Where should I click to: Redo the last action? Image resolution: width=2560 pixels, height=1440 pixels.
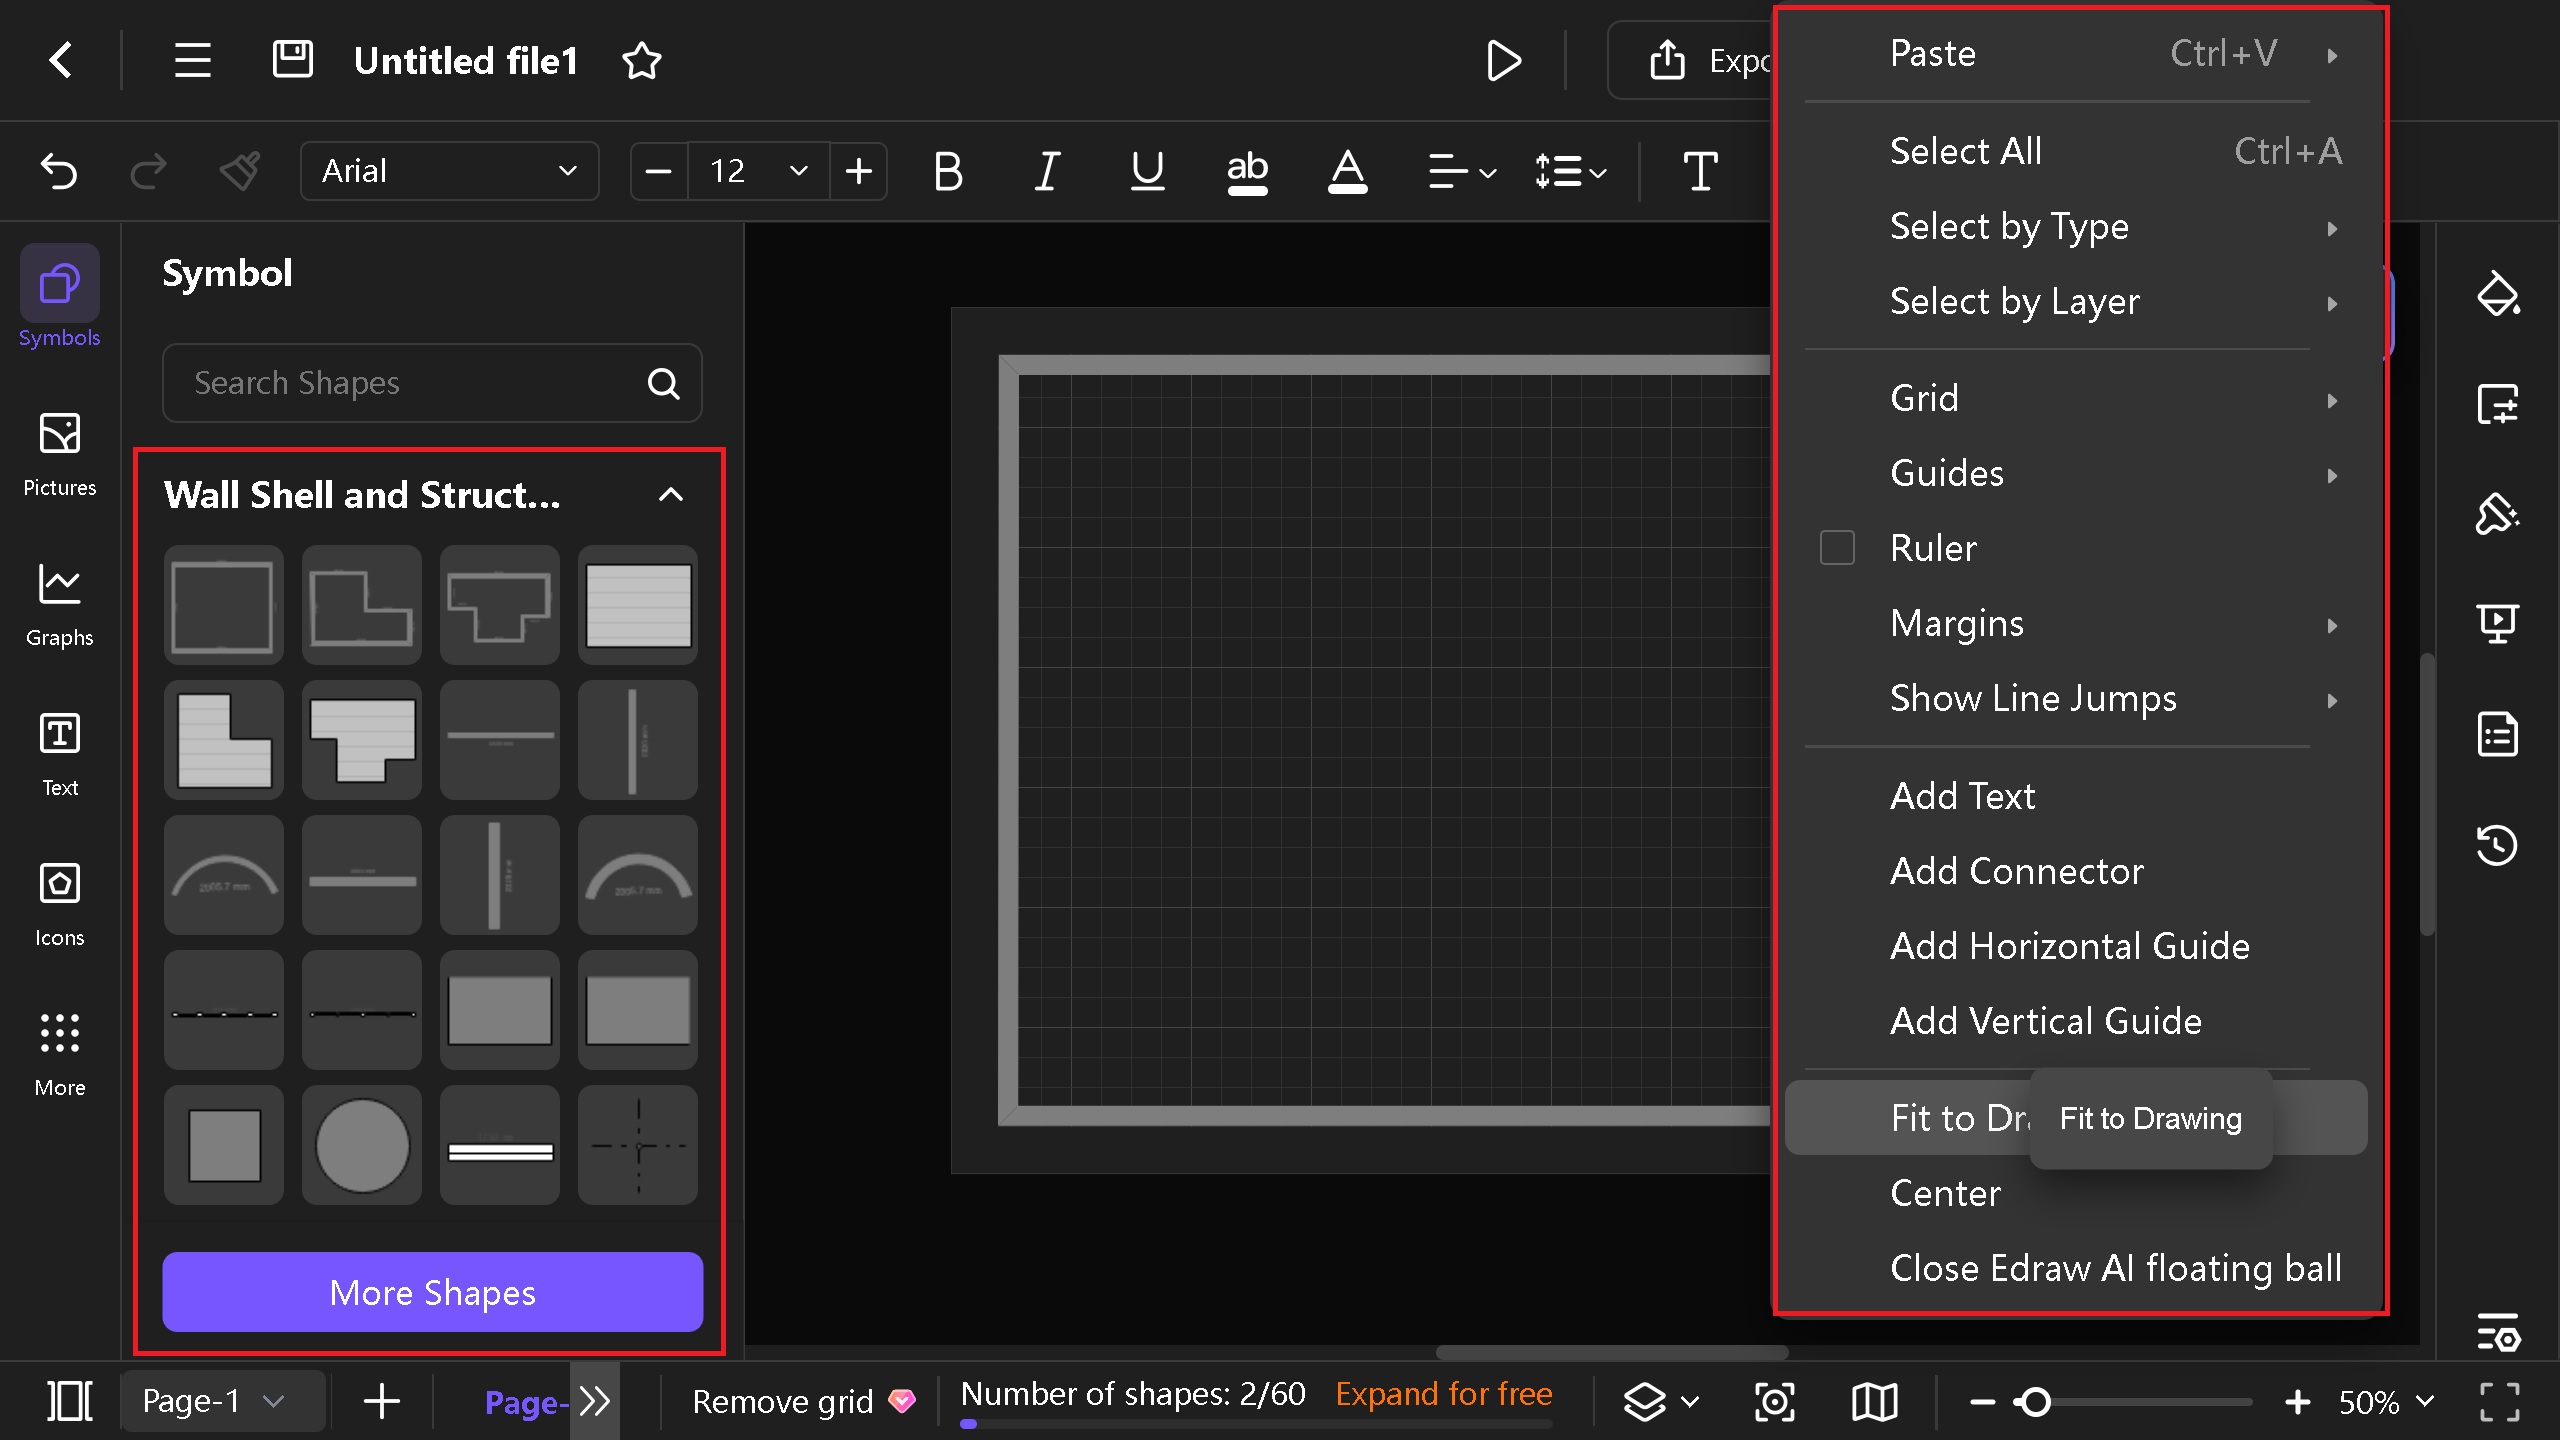tap(149, 171)
